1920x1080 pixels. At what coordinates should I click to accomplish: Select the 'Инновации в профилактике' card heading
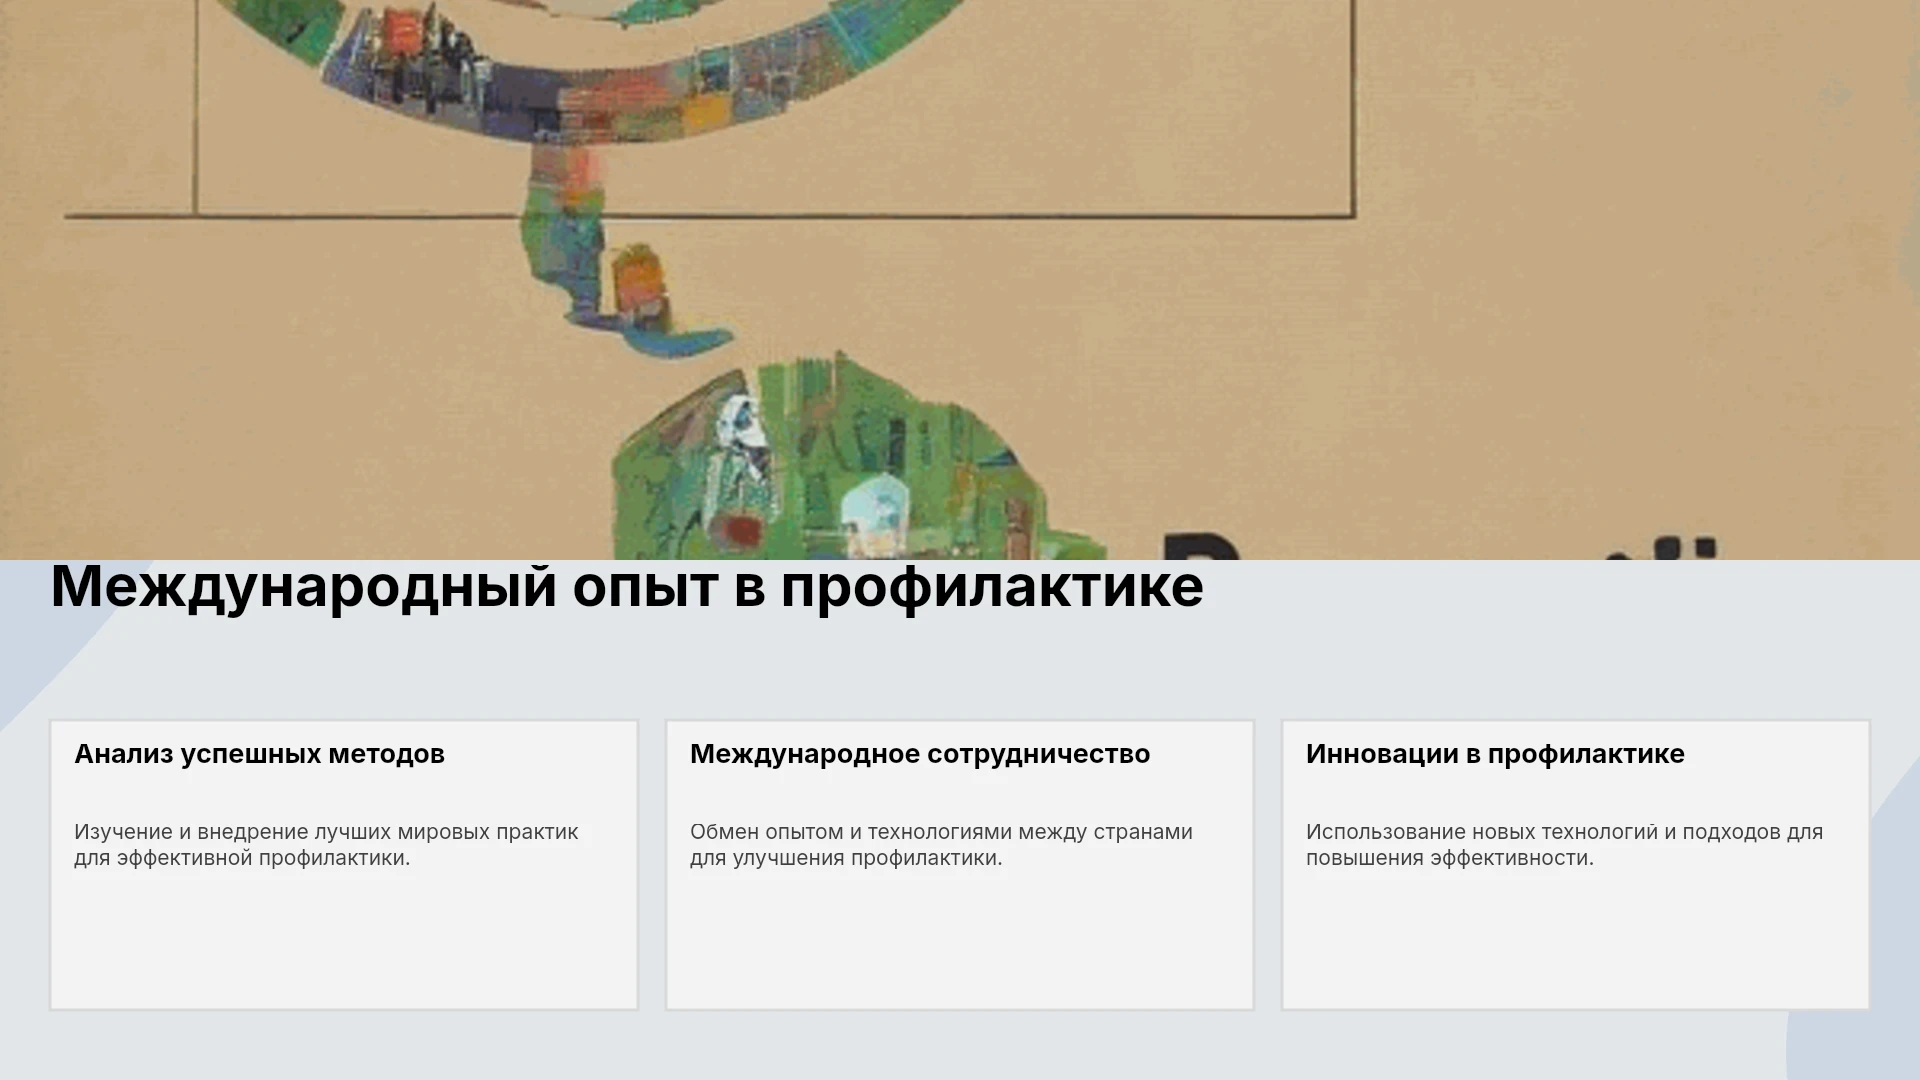(x=1495, y=754)
